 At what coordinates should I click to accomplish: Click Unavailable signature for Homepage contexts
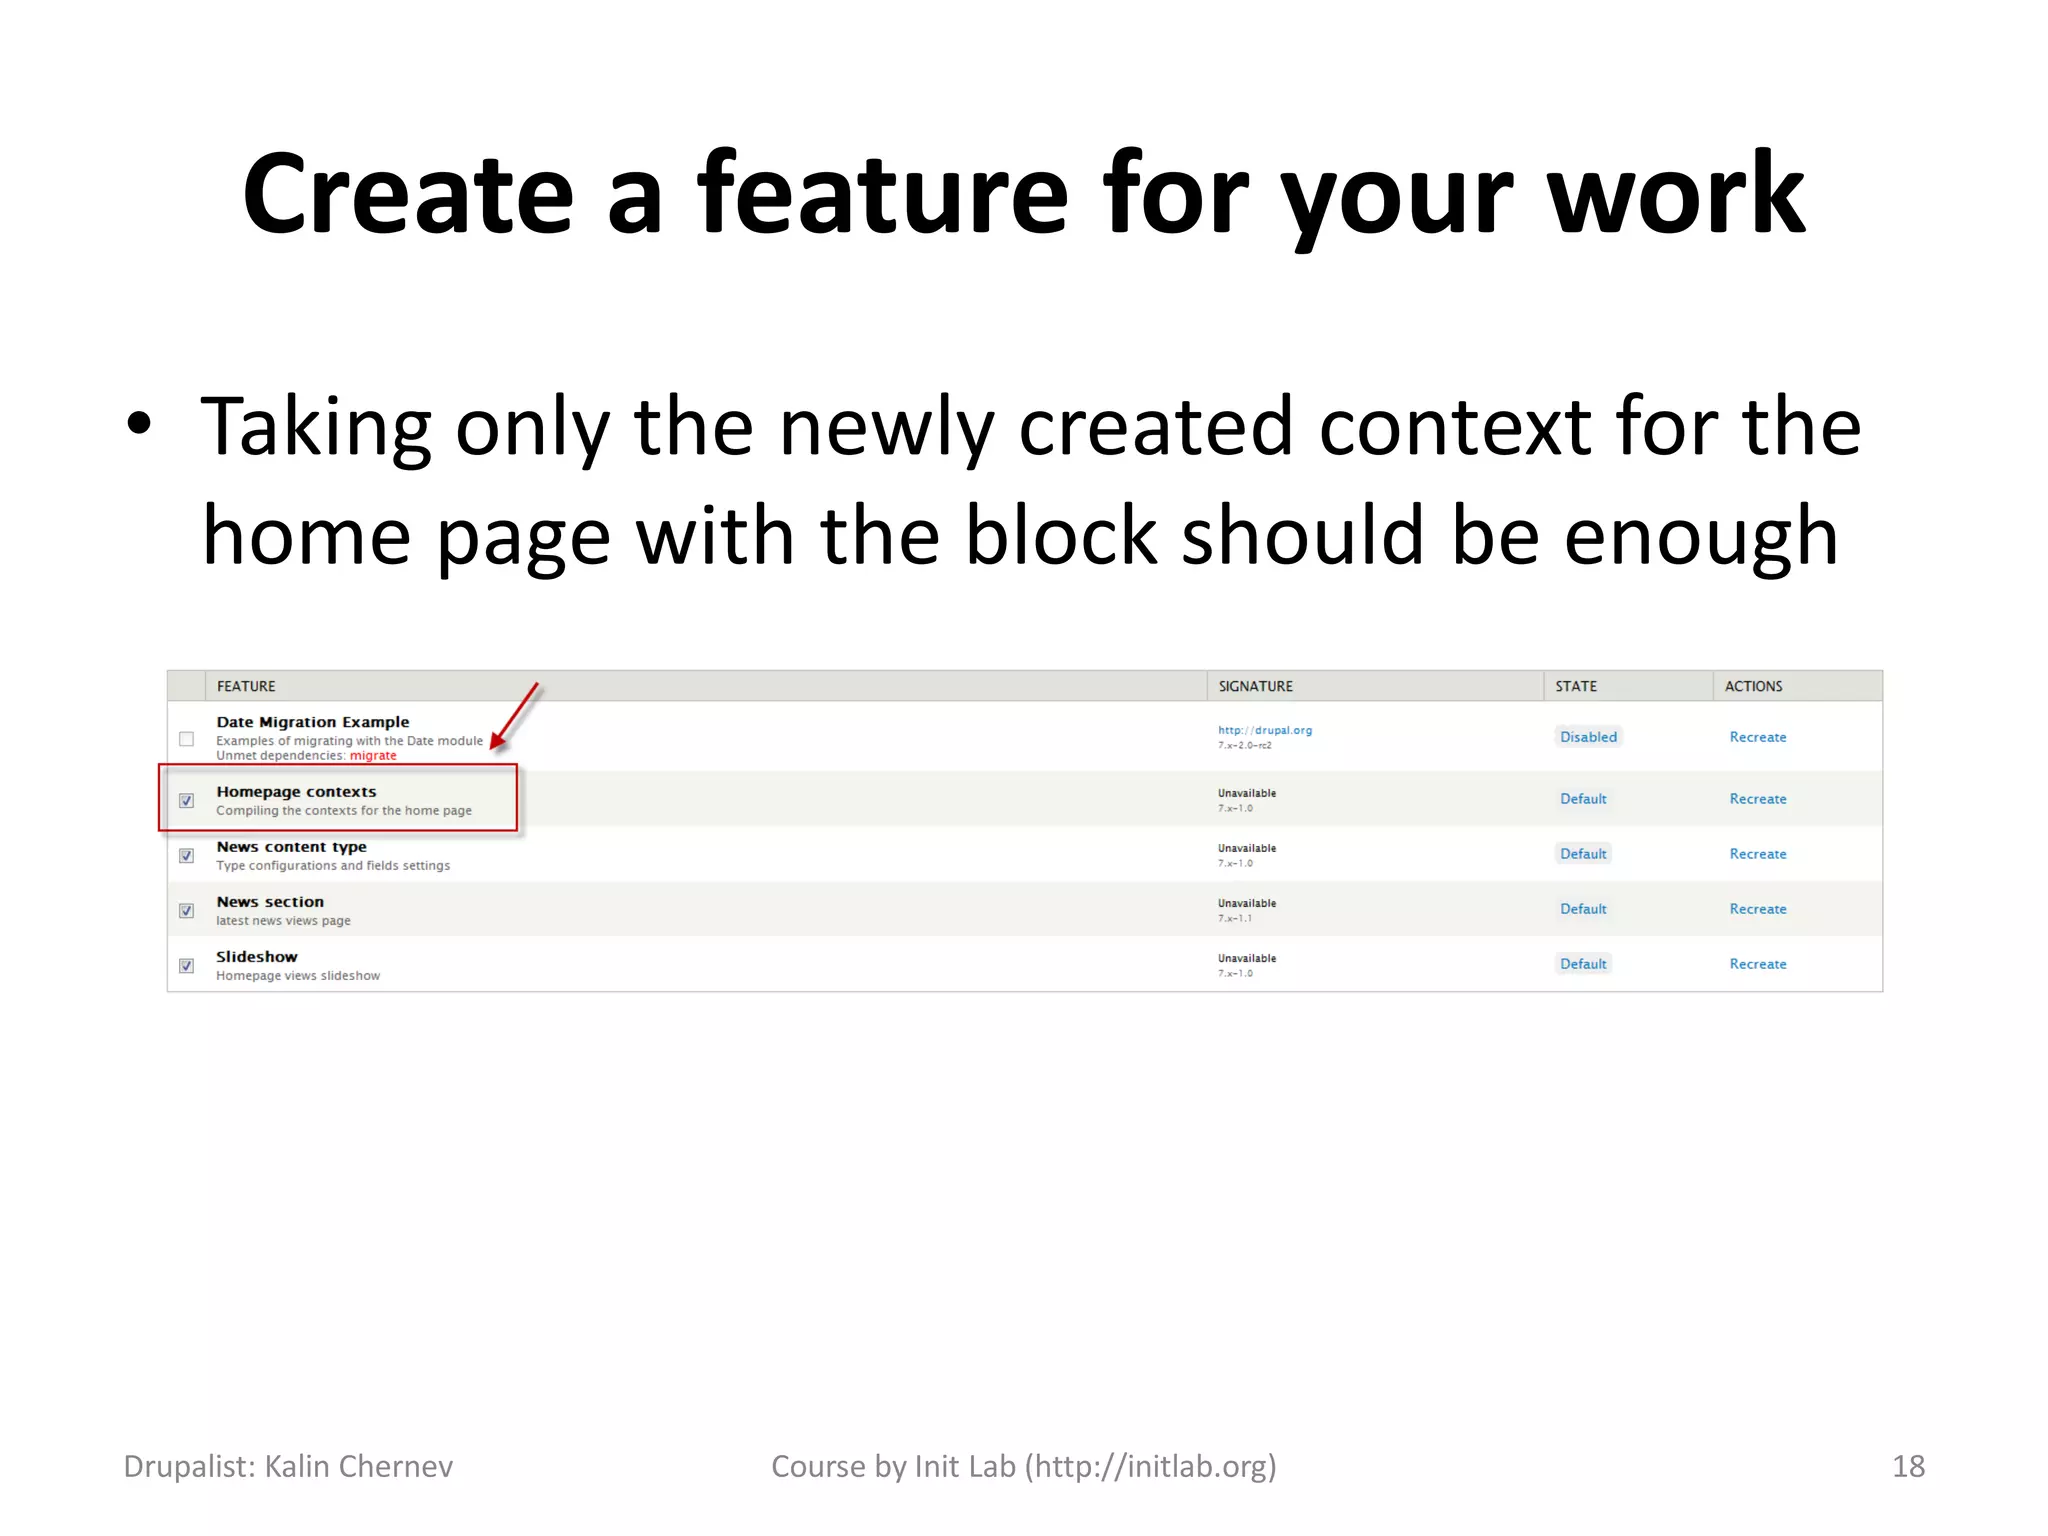(x=1247, y=794)
